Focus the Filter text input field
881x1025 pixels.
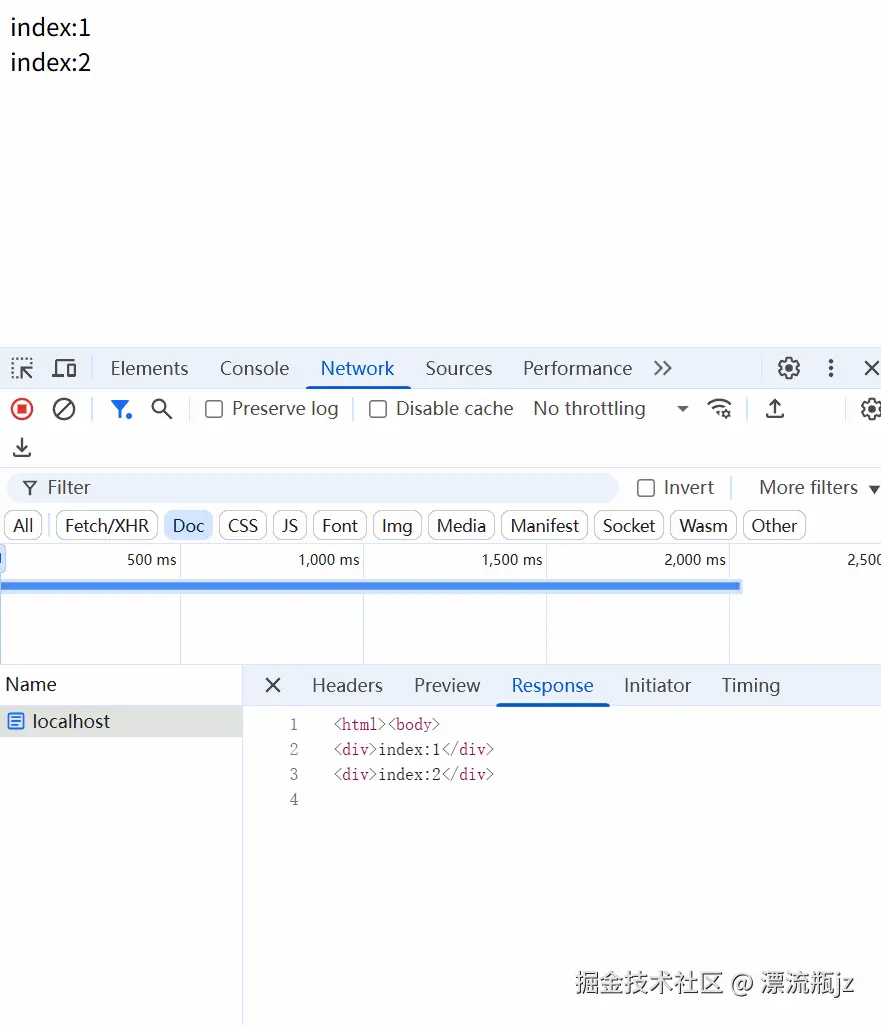(312, 488)
